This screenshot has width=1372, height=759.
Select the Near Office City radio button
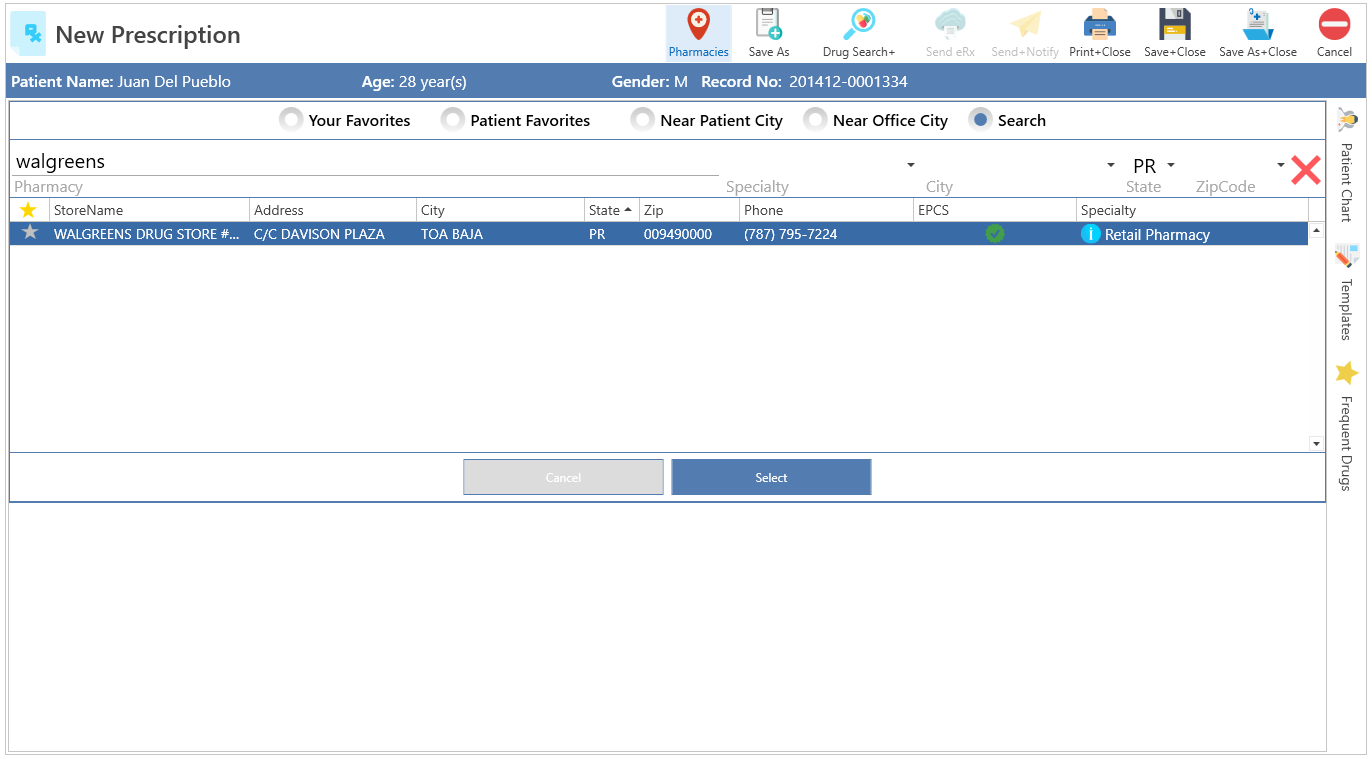[x=815, y=120]
